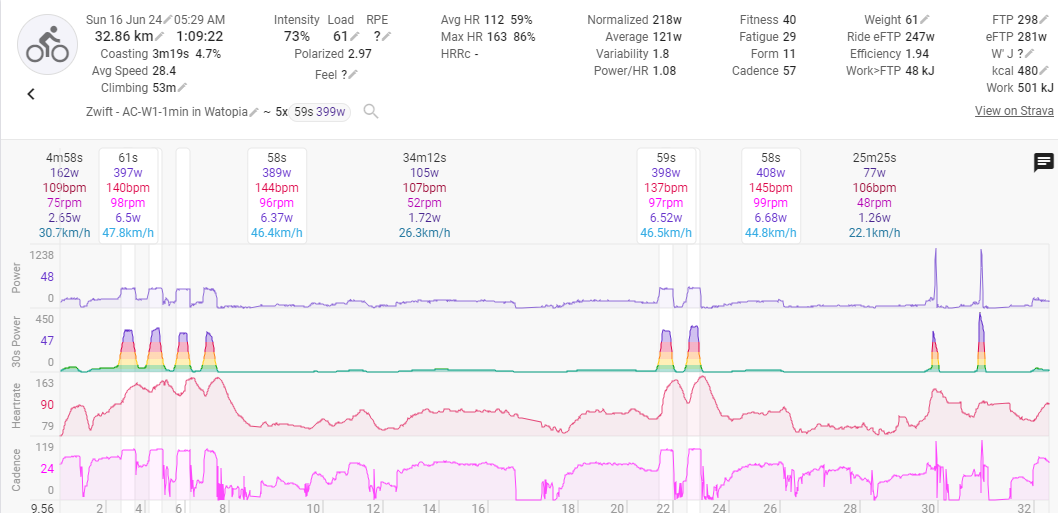Viewport: 1058px width, 513px height.
Task: Go back using the left chevron arrow
Action: coord(31,94)
